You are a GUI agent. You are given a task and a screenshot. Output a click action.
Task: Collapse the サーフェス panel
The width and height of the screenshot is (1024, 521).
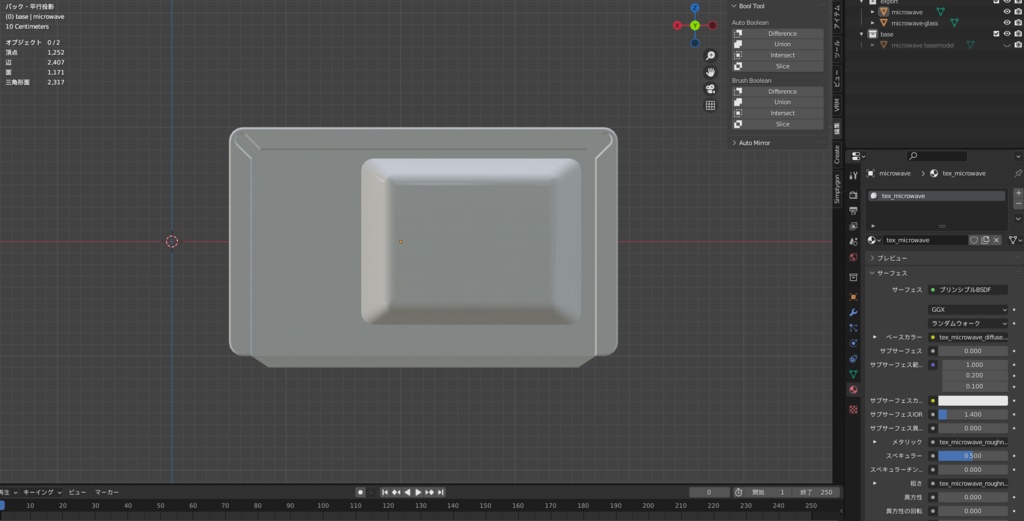coord(872,273)
